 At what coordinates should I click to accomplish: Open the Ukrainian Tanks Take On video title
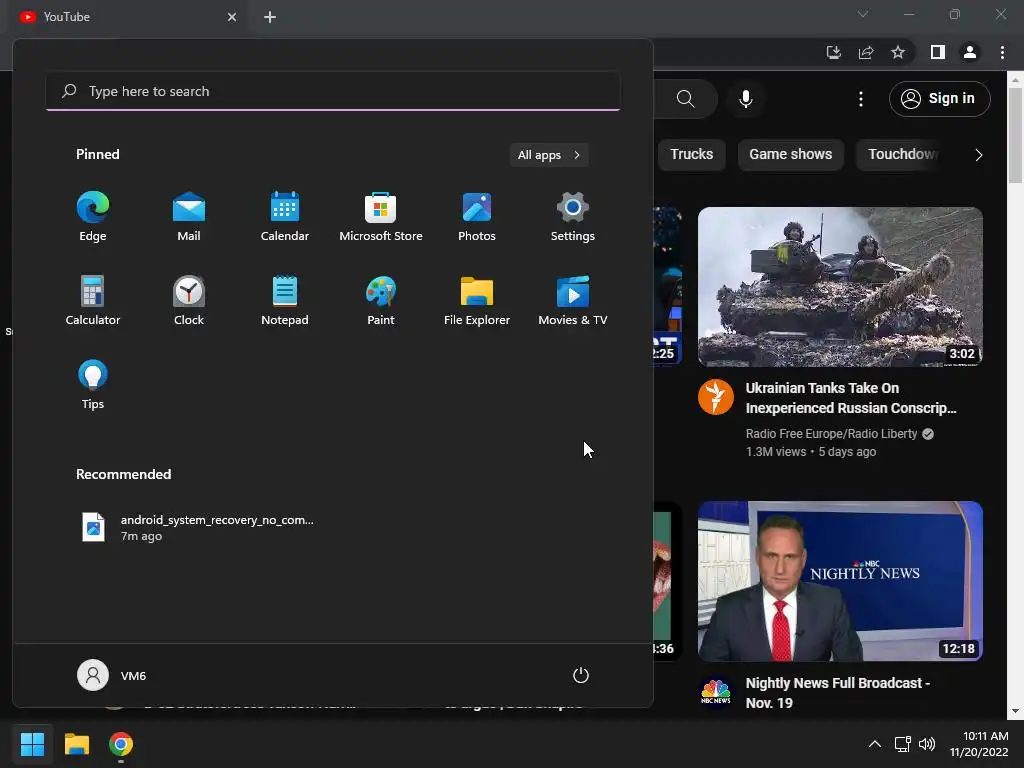851,398
